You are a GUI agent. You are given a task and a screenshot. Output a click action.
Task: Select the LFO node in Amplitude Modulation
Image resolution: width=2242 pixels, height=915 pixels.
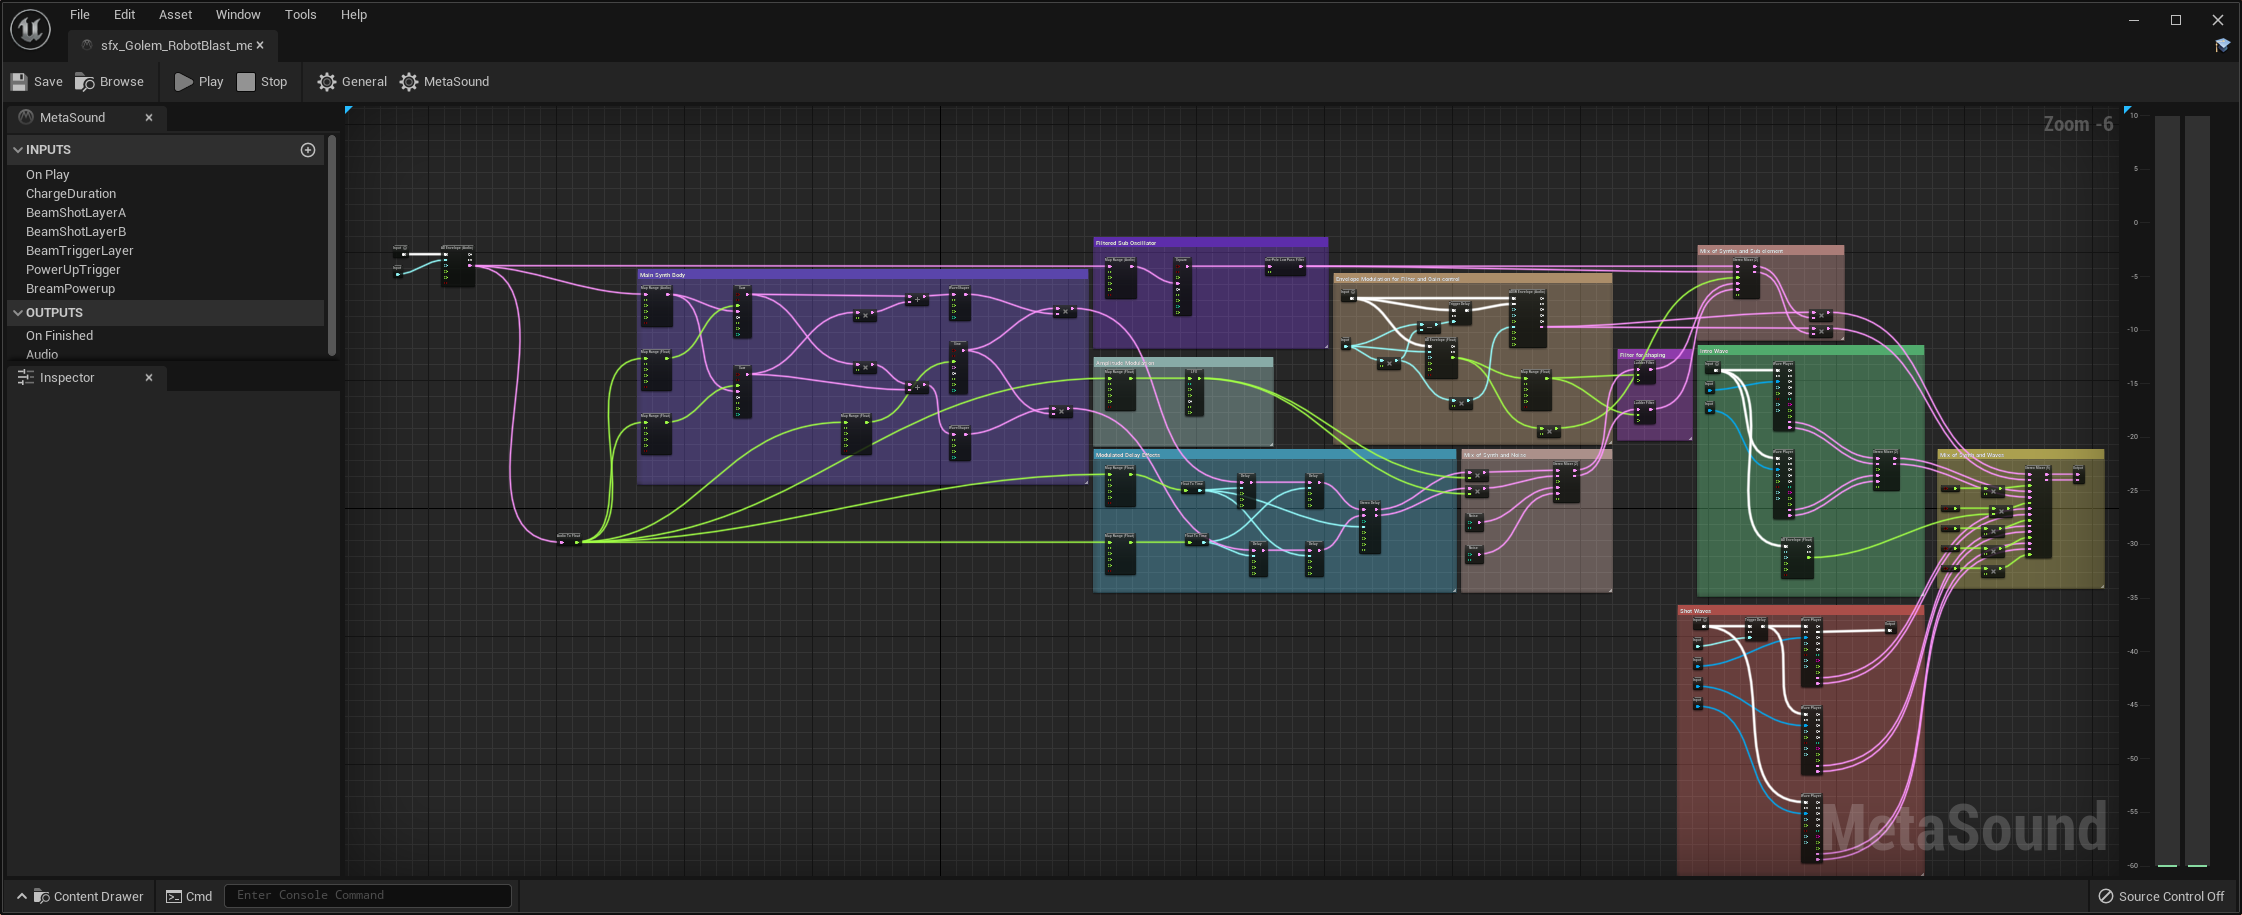tap(1194, 392)
